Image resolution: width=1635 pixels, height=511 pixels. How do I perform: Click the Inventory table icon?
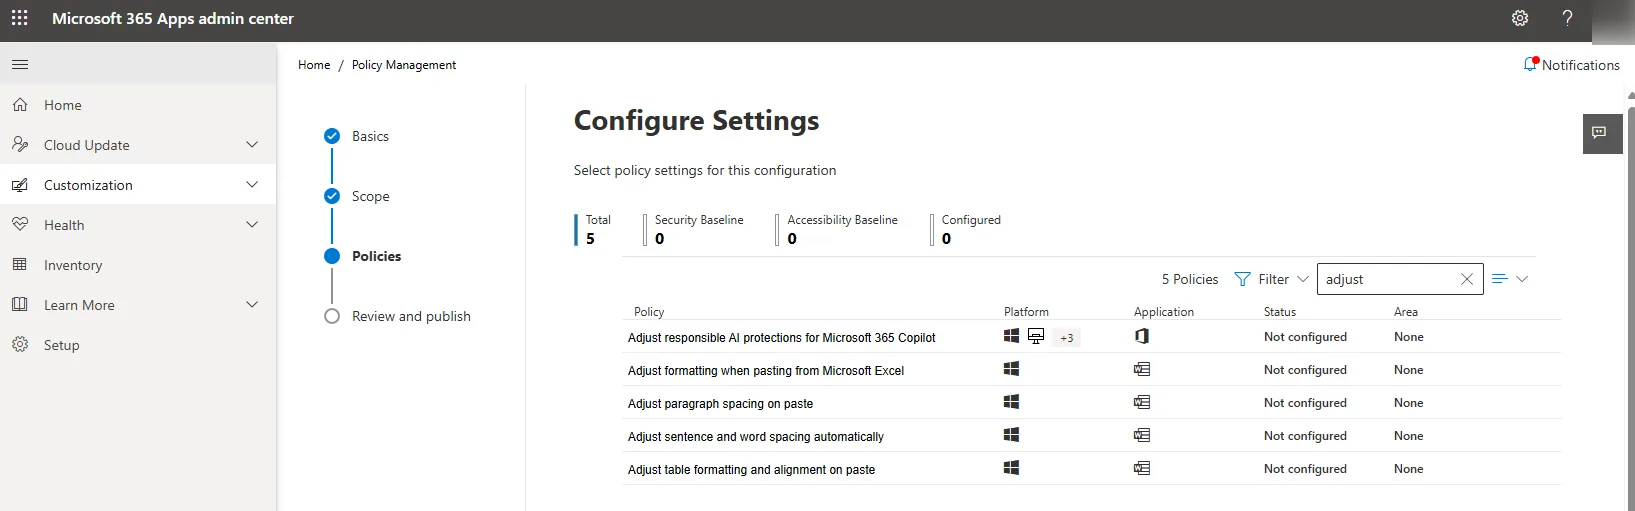click(x=20, y=265)
